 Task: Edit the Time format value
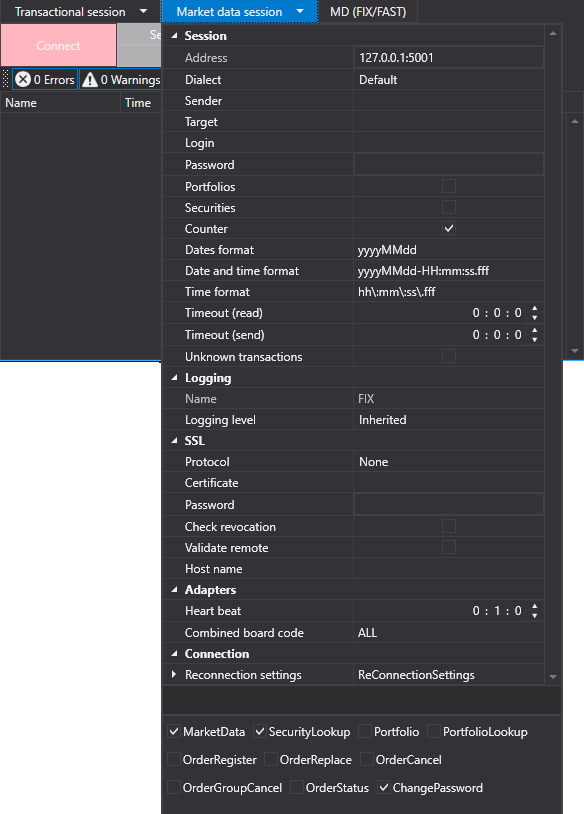point(449,292)
